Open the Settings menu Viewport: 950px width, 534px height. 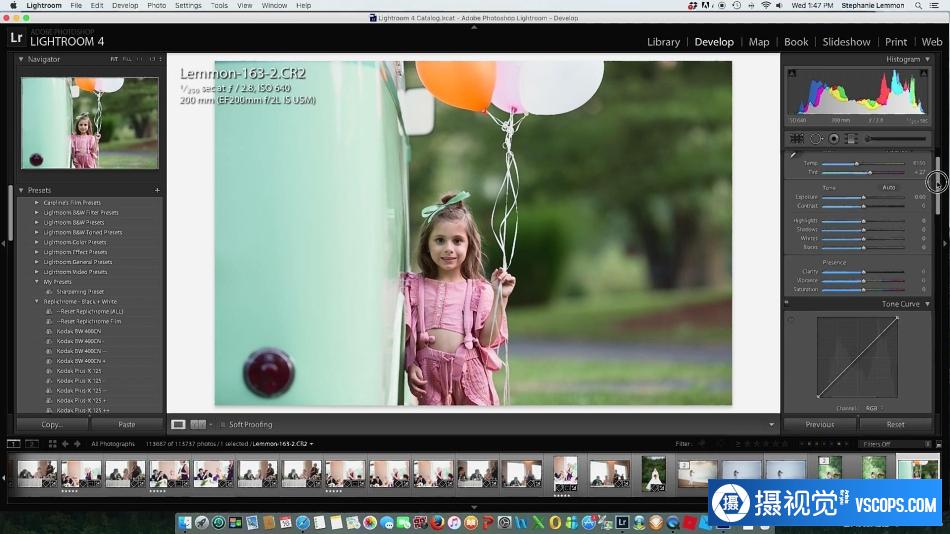click(x=188, y=5)
